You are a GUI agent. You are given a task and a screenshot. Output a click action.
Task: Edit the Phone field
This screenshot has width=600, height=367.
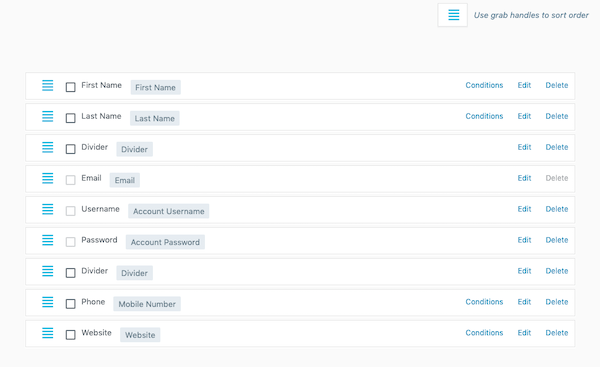point(524,302)
